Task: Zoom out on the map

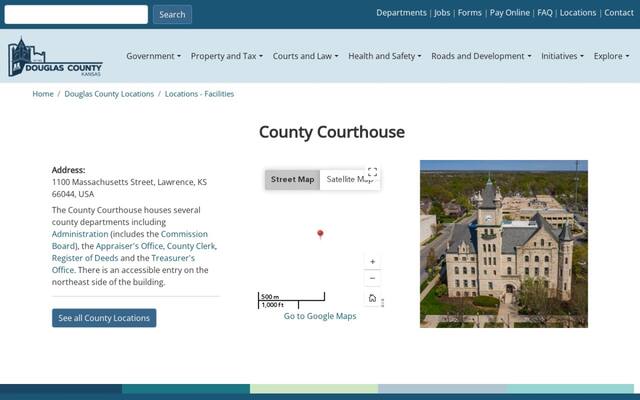Action: [x=372, y=278]
